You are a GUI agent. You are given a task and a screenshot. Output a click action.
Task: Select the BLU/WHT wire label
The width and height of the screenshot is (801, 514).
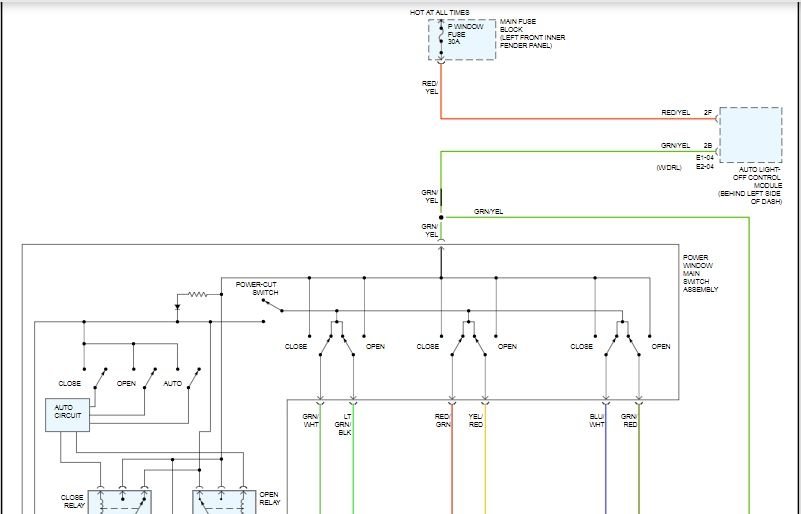596,420
